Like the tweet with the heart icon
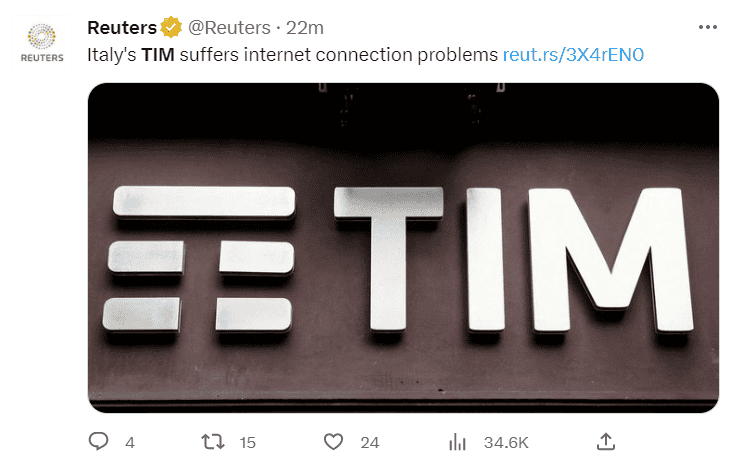 click(333, 442)
